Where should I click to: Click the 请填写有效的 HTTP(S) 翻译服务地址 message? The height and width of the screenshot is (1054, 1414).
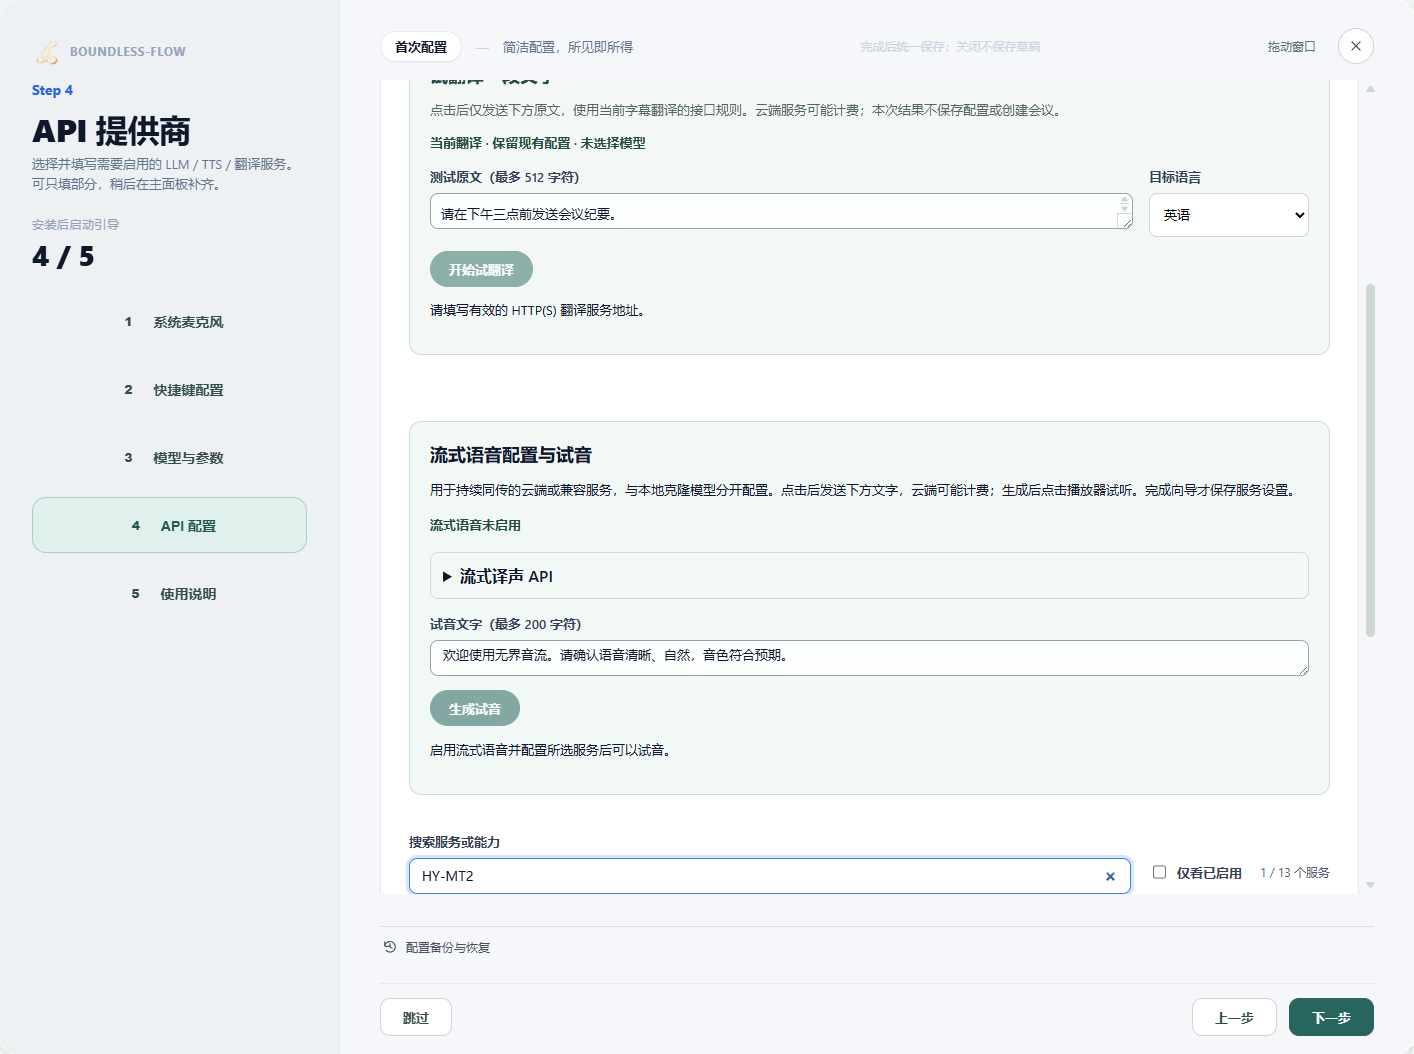coord(539,310)
